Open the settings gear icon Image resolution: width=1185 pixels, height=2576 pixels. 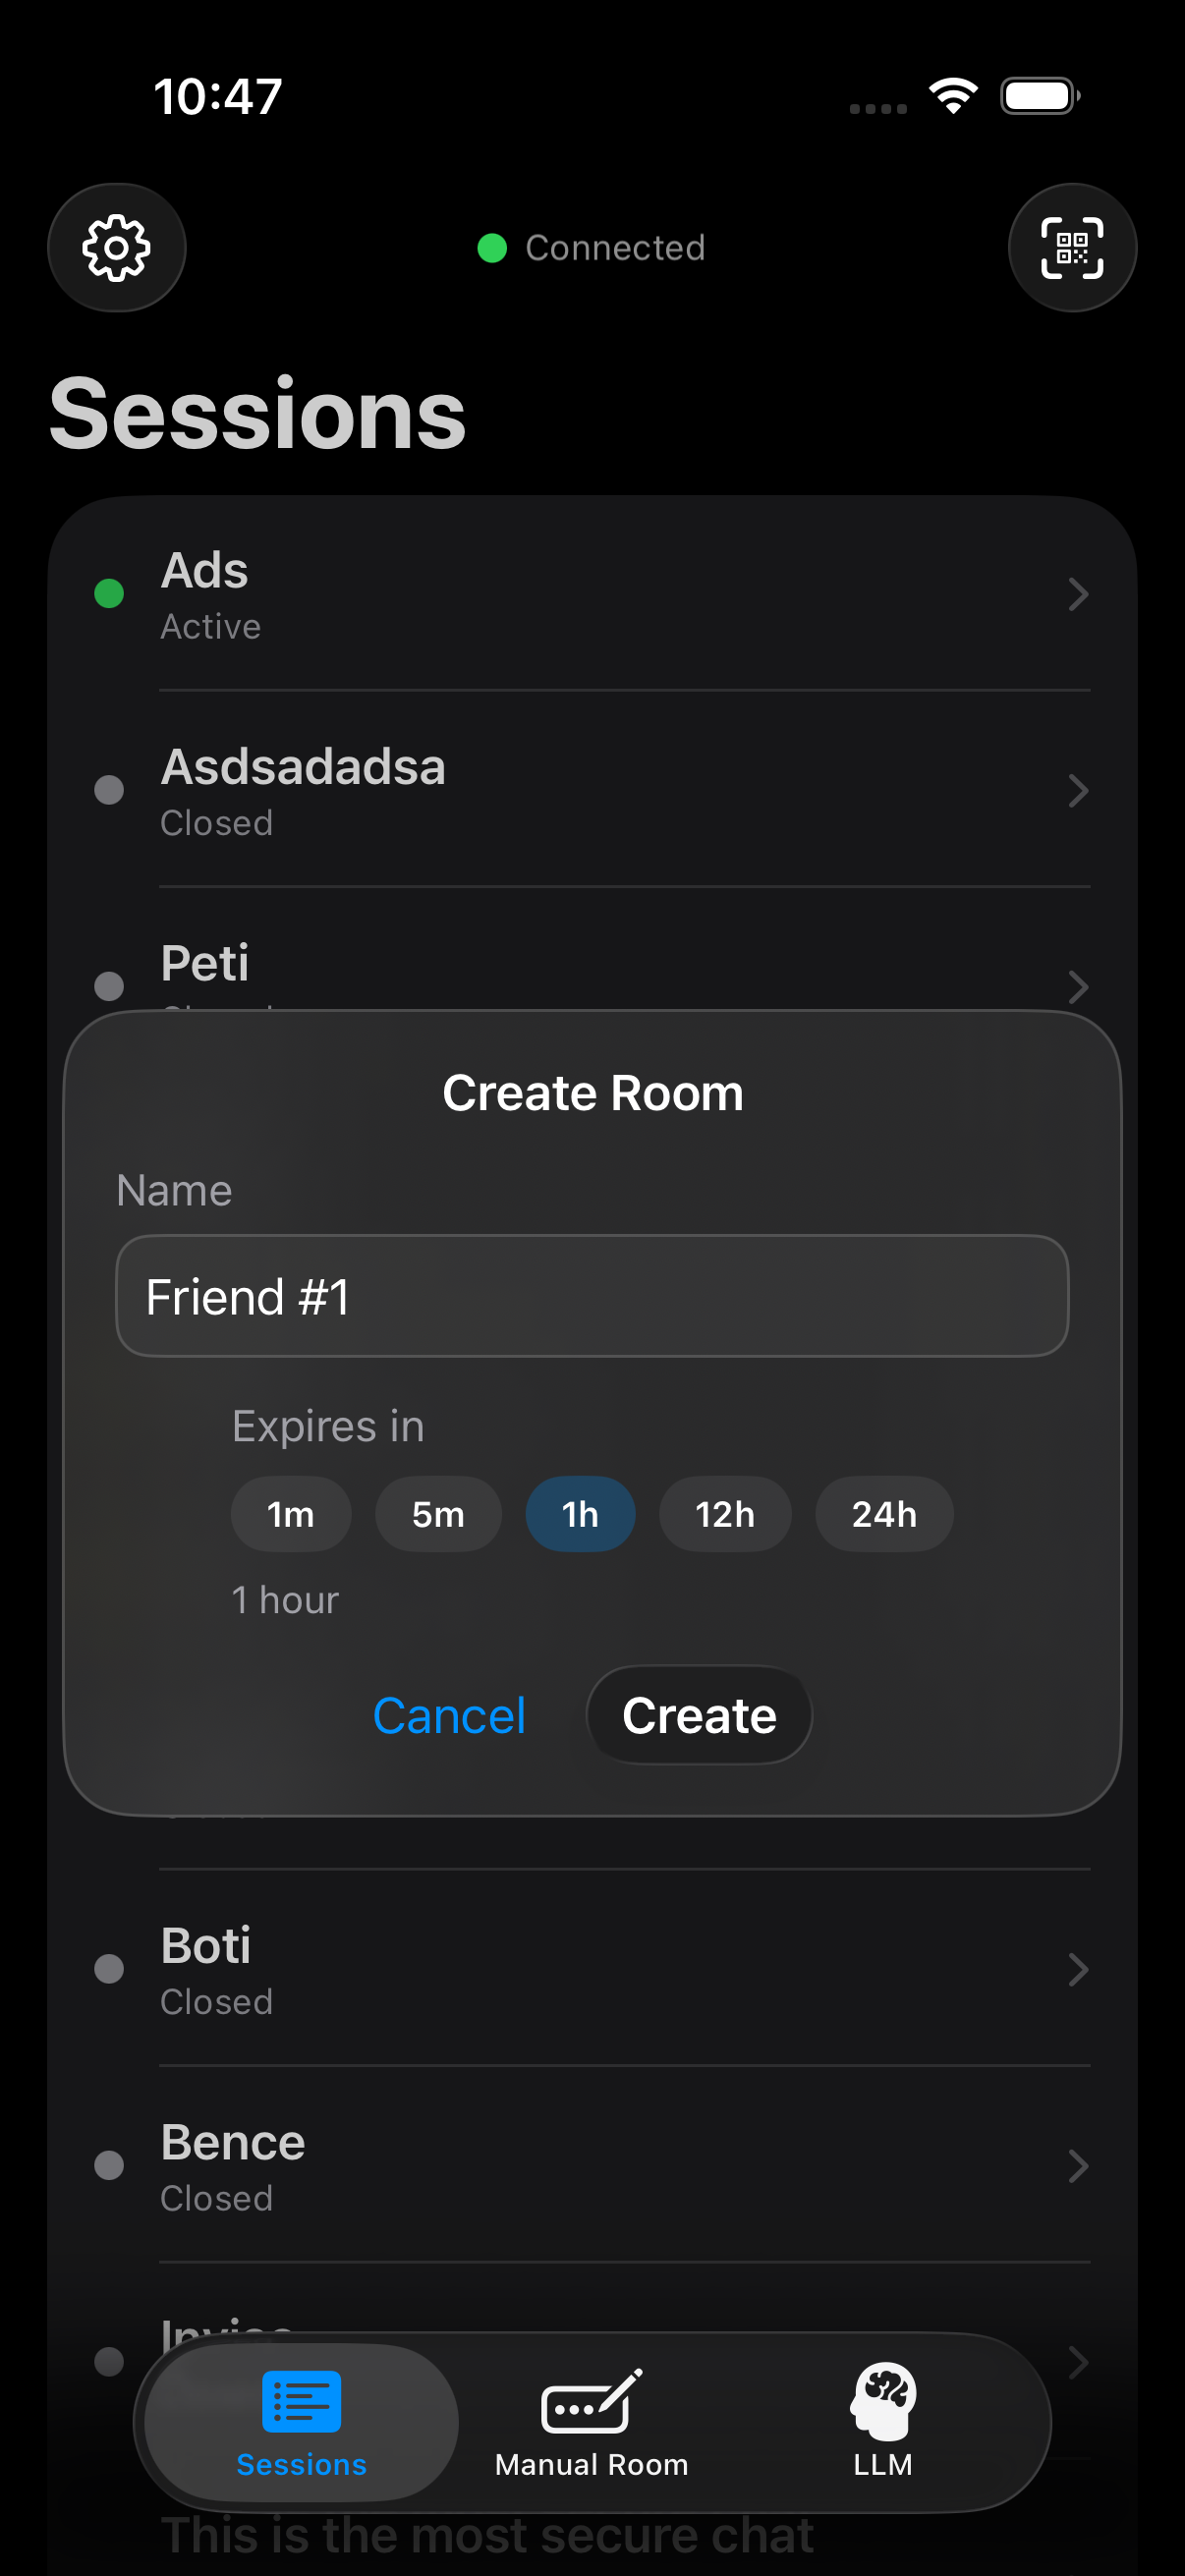coord(116,247)
